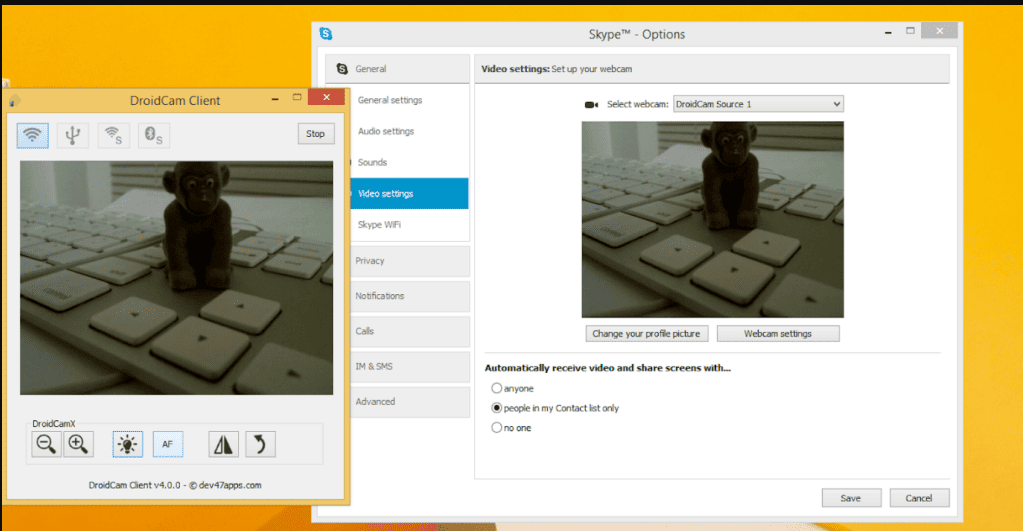Choose the 'anyone' radio option

[496, 388]
